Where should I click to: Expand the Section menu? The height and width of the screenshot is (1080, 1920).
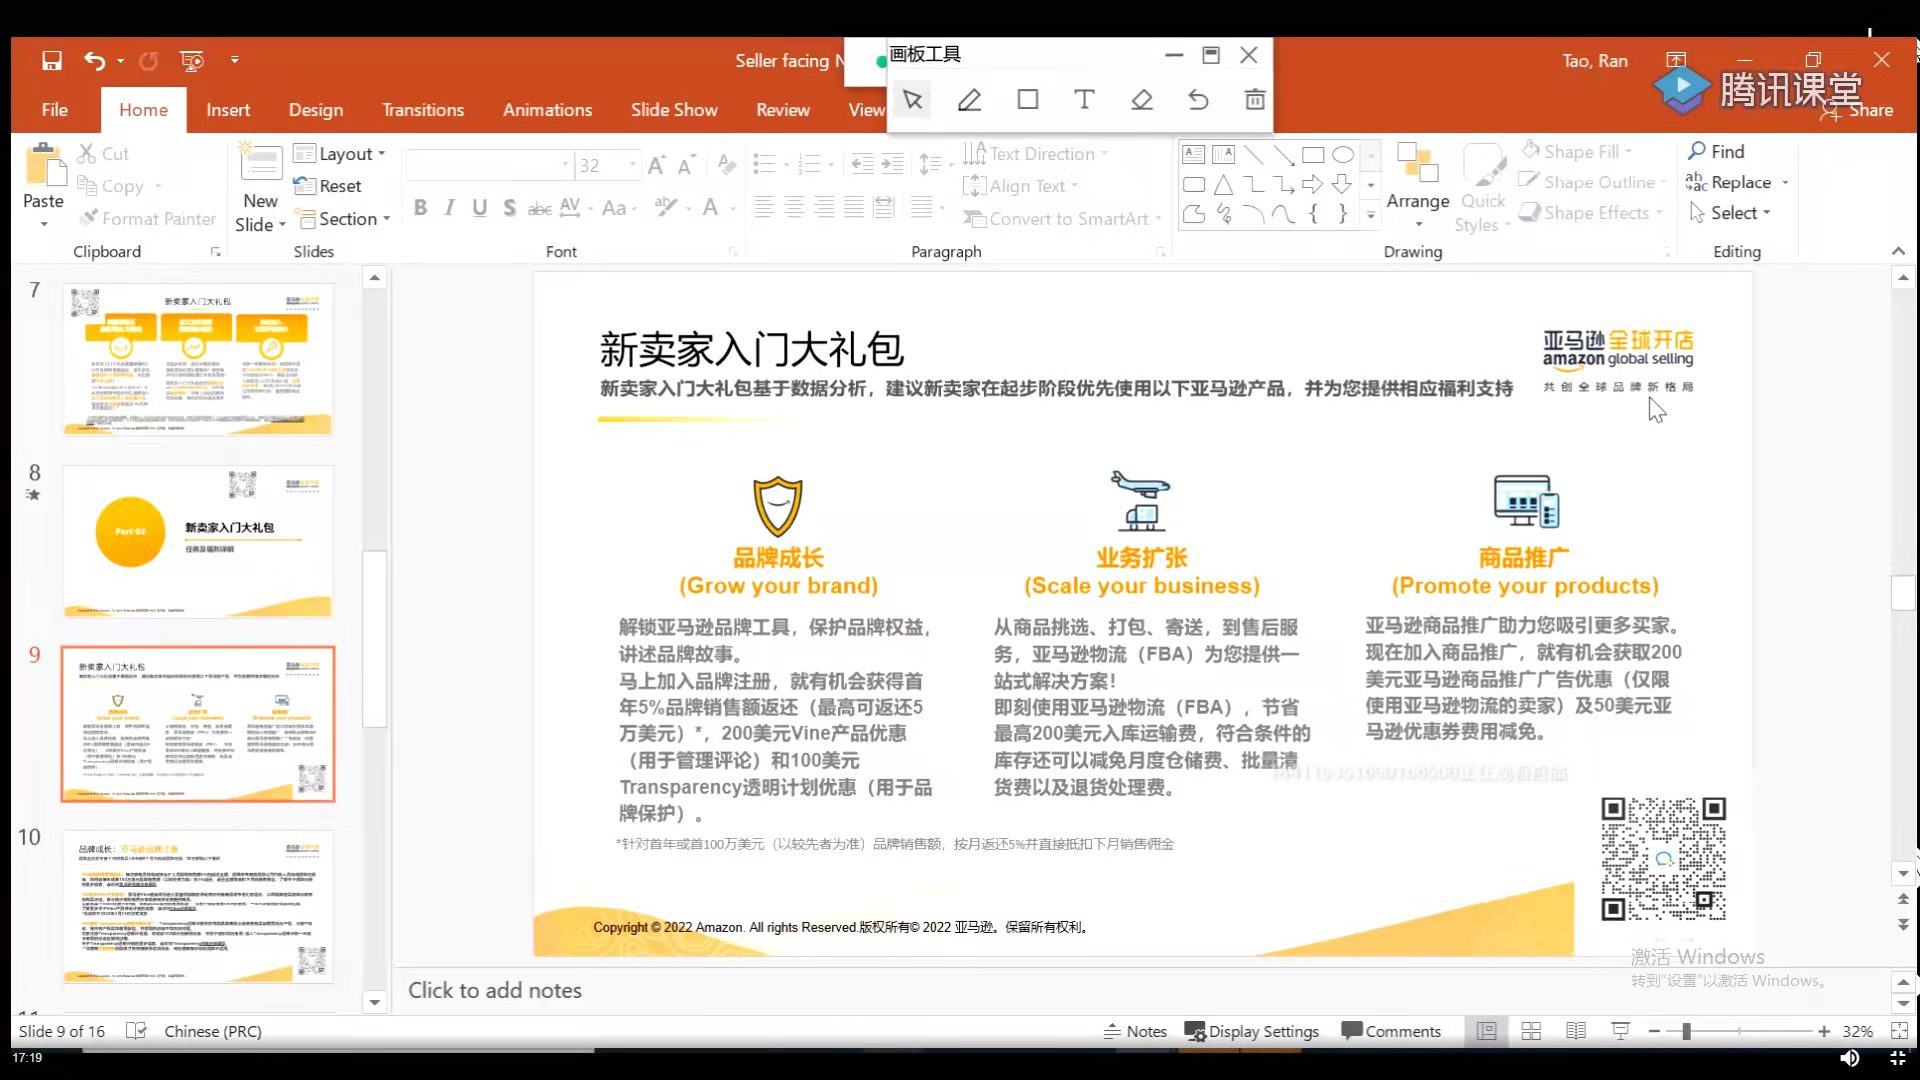[344, 218]
